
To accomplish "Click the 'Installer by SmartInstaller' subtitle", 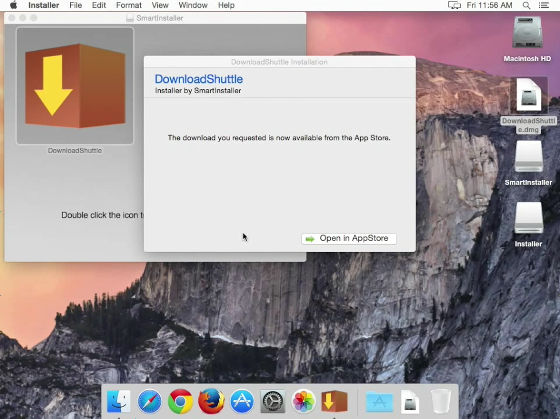I will (x=198, y=91).
